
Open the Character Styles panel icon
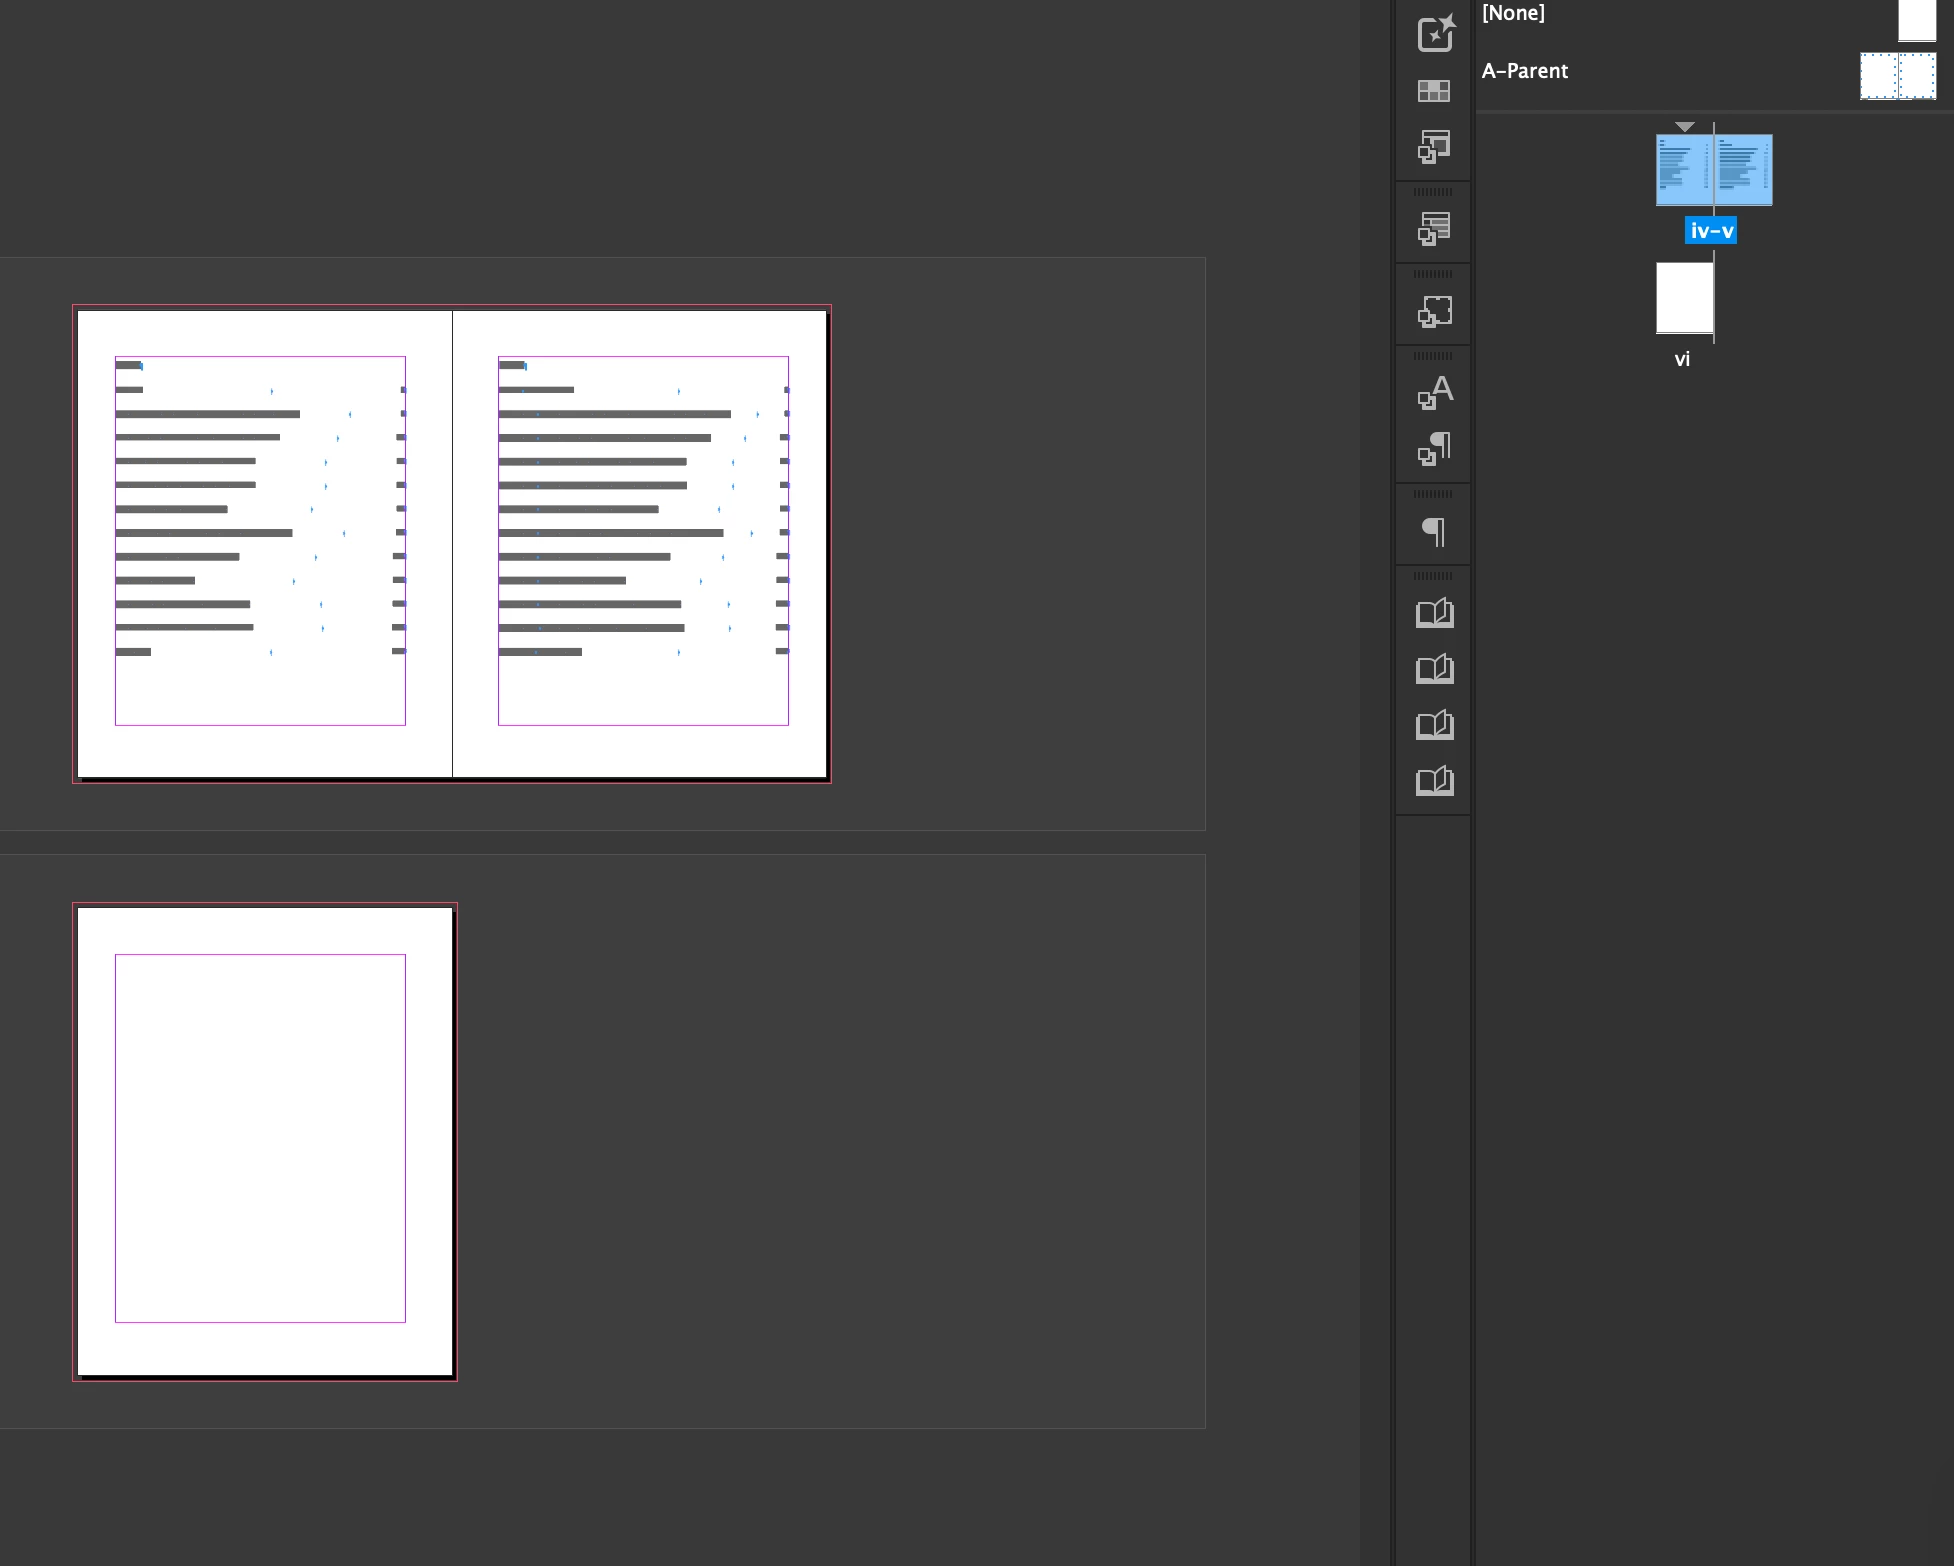tap(1435, 392)
